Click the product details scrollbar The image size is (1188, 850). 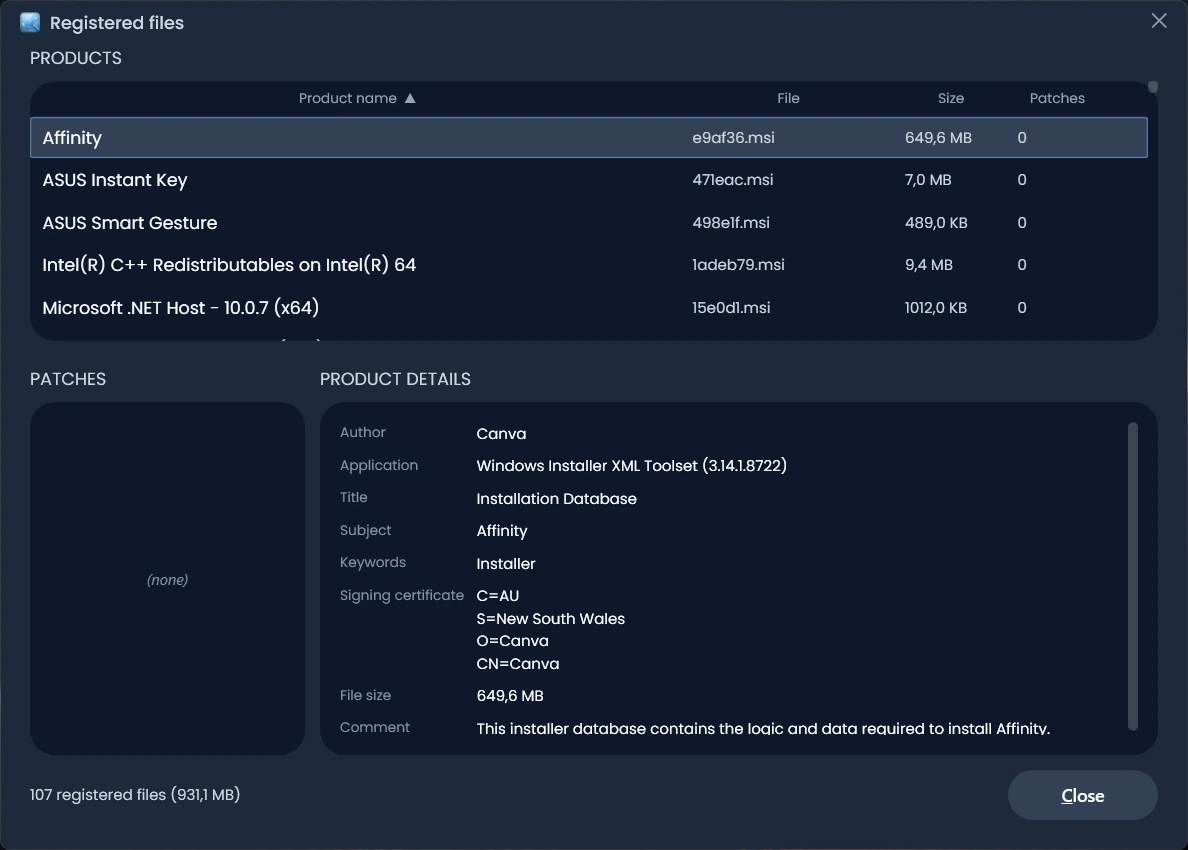pos(1133,576)
